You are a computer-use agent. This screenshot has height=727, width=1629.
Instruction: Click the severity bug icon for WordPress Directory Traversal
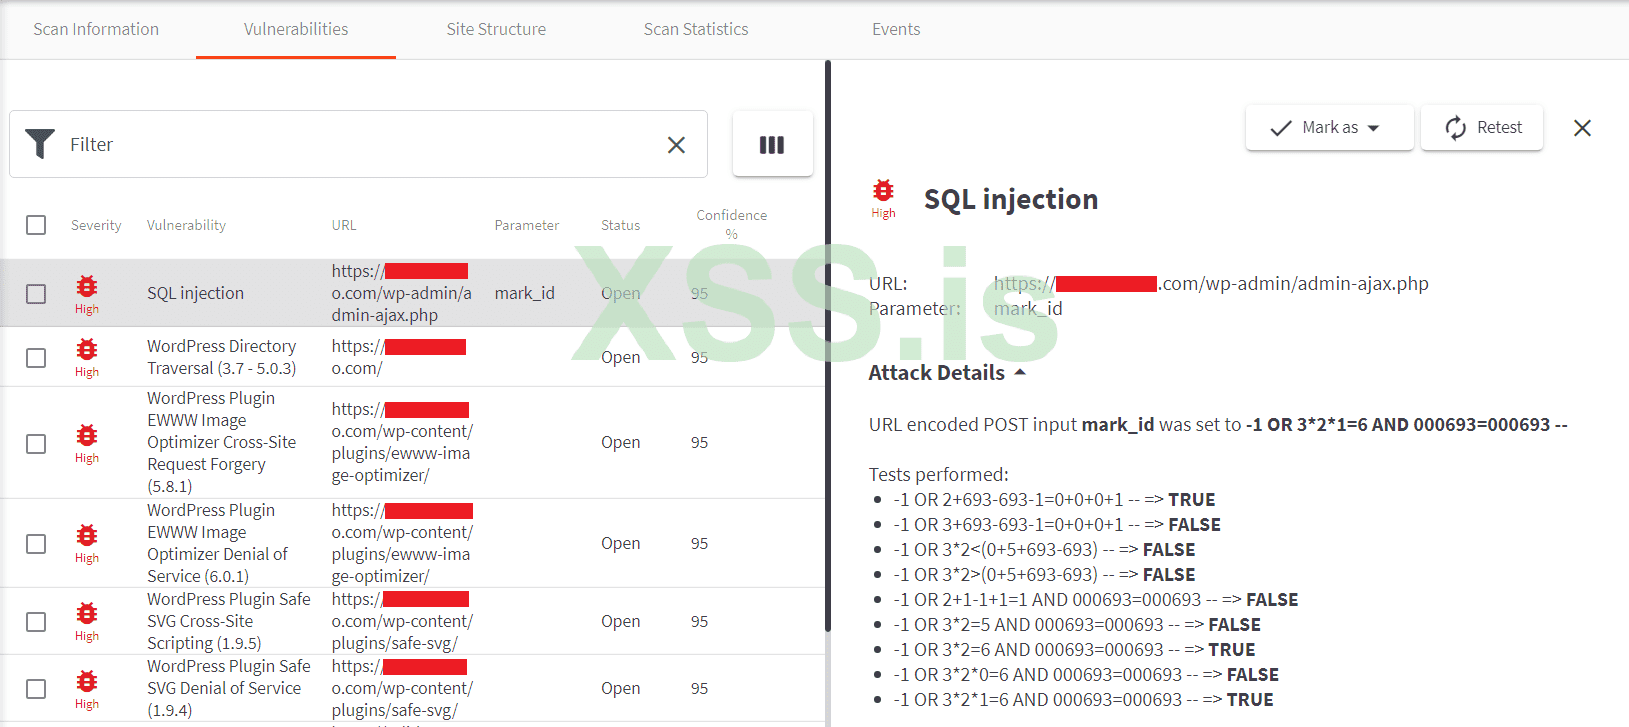pyautogui.click(x=87, y=350)
